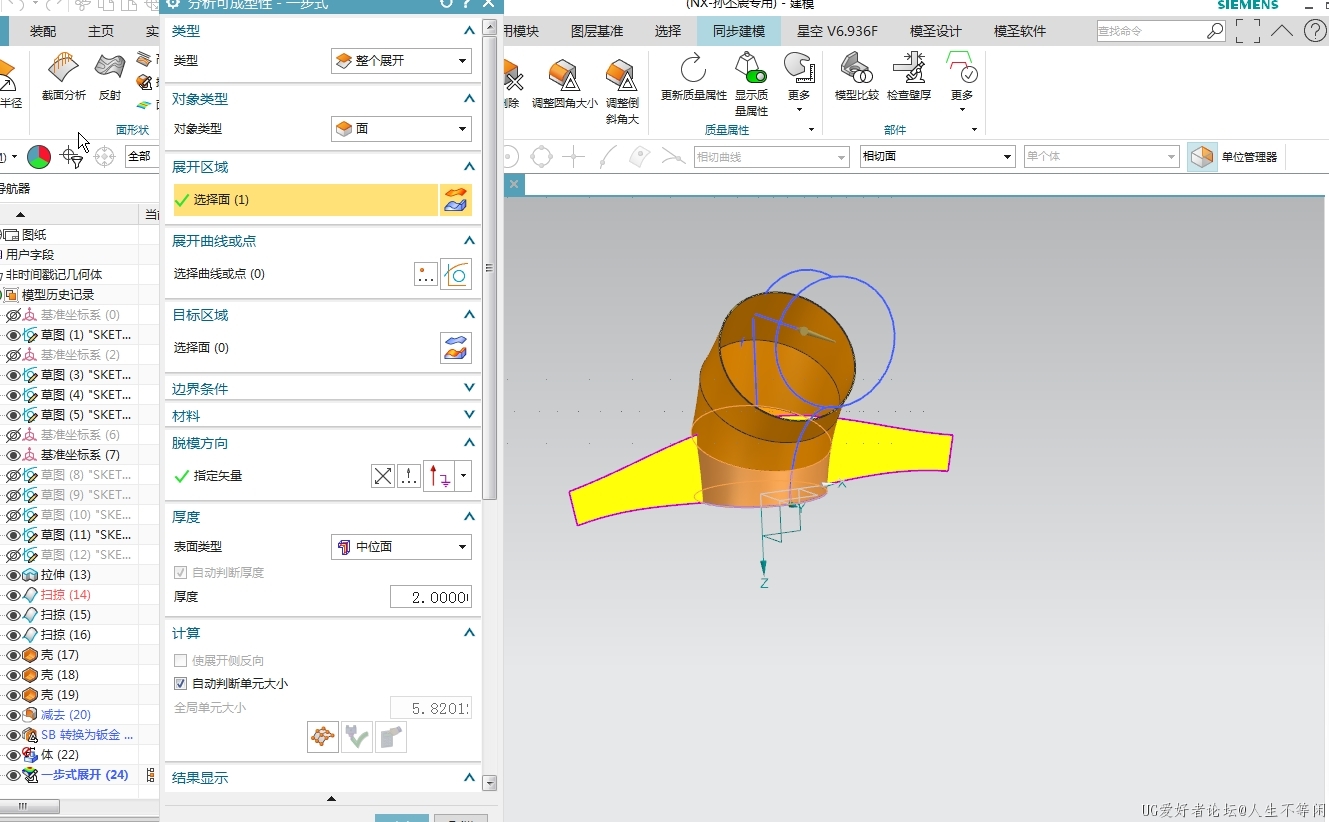Toggle the 使展开侧反向 checkbox
The image size is (1329, 822).
click(181, 661)
